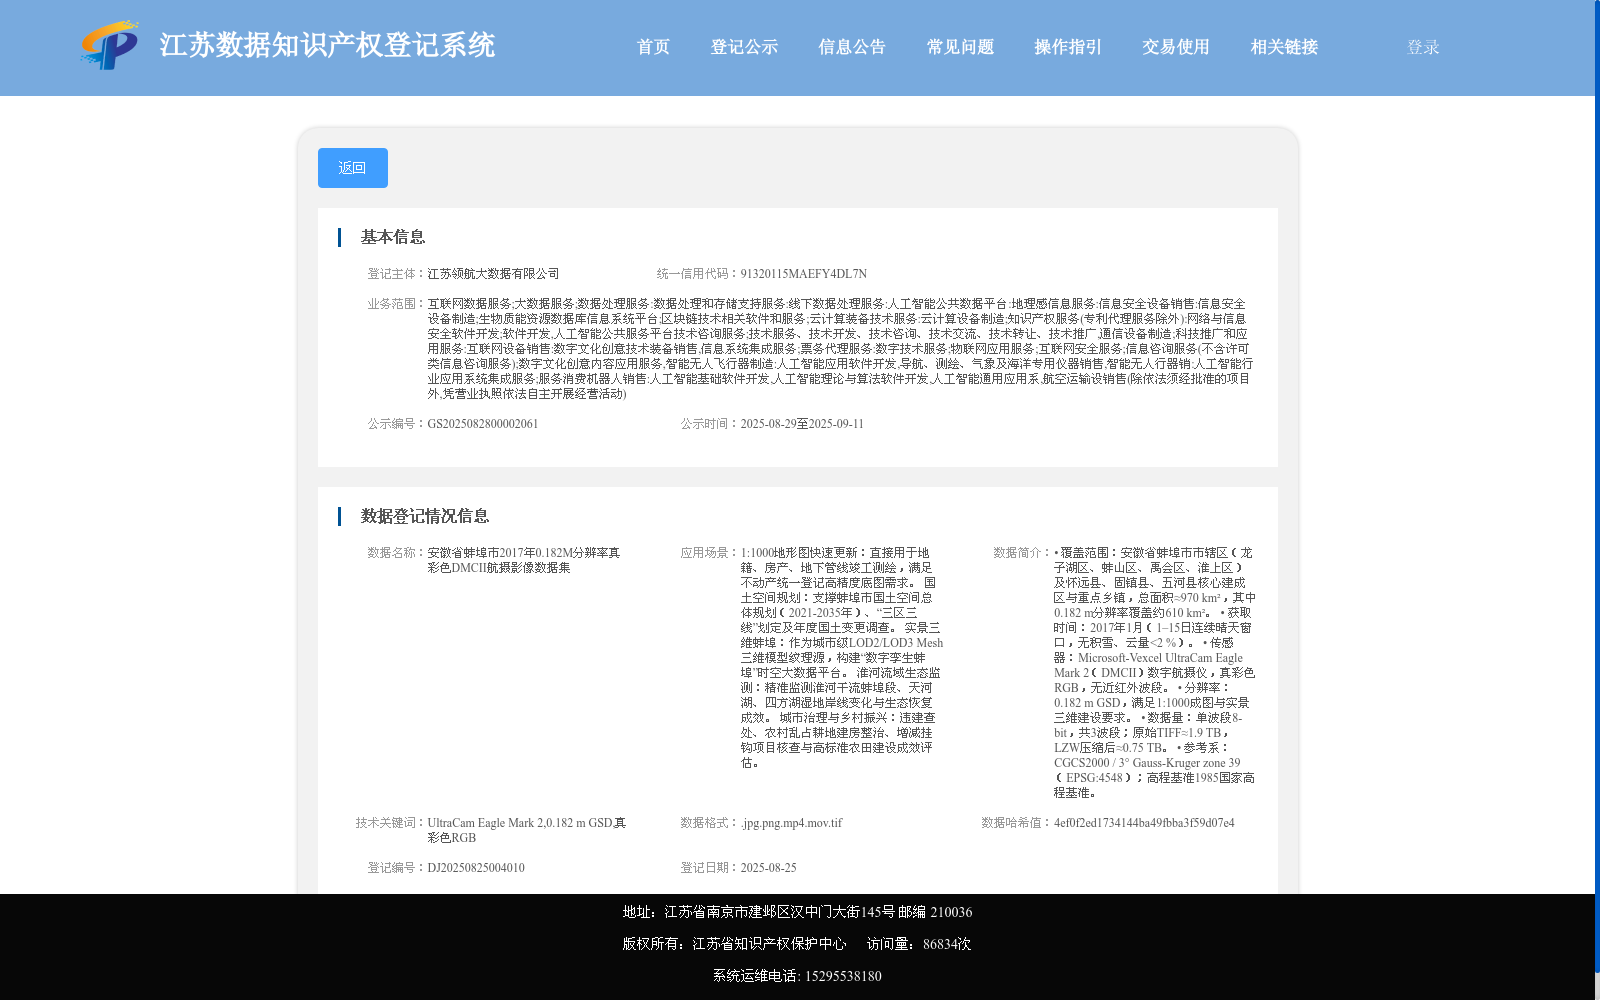The height and width of the screenshot is (1000, 1600).
Task: Select publication number GS2025082800002061
Action: (x=483, y=424)
